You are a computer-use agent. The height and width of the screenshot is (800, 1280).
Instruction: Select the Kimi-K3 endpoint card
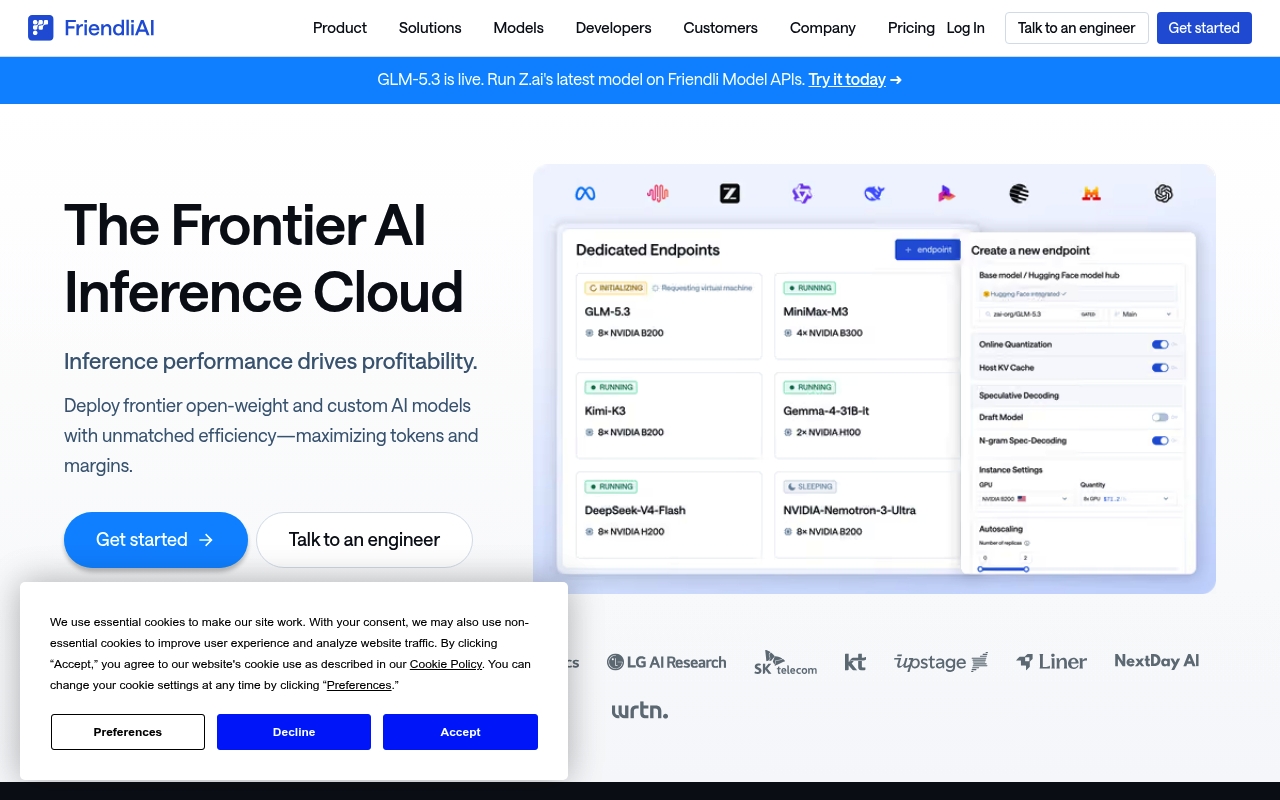(x=669, y=415)
